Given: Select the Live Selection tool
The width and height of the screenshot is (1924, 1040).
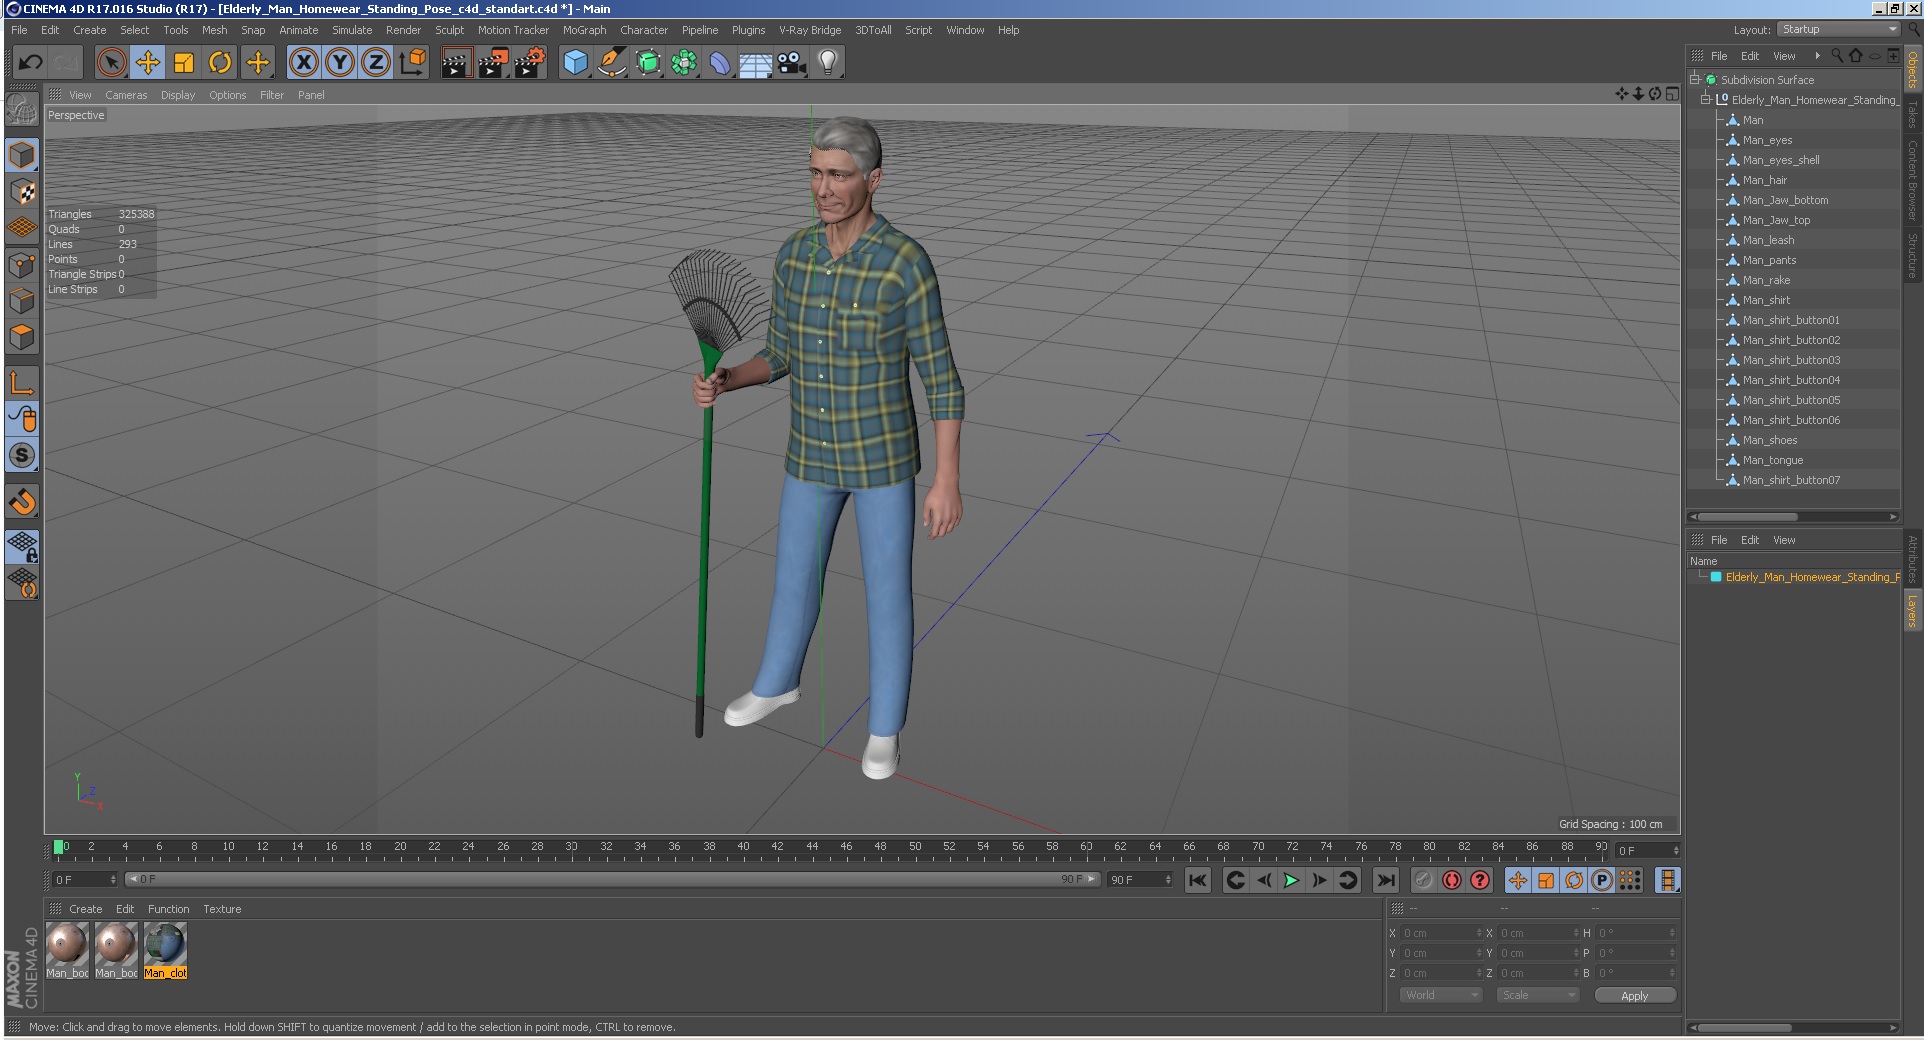Looking at the screenshot, I should point(112,63).
